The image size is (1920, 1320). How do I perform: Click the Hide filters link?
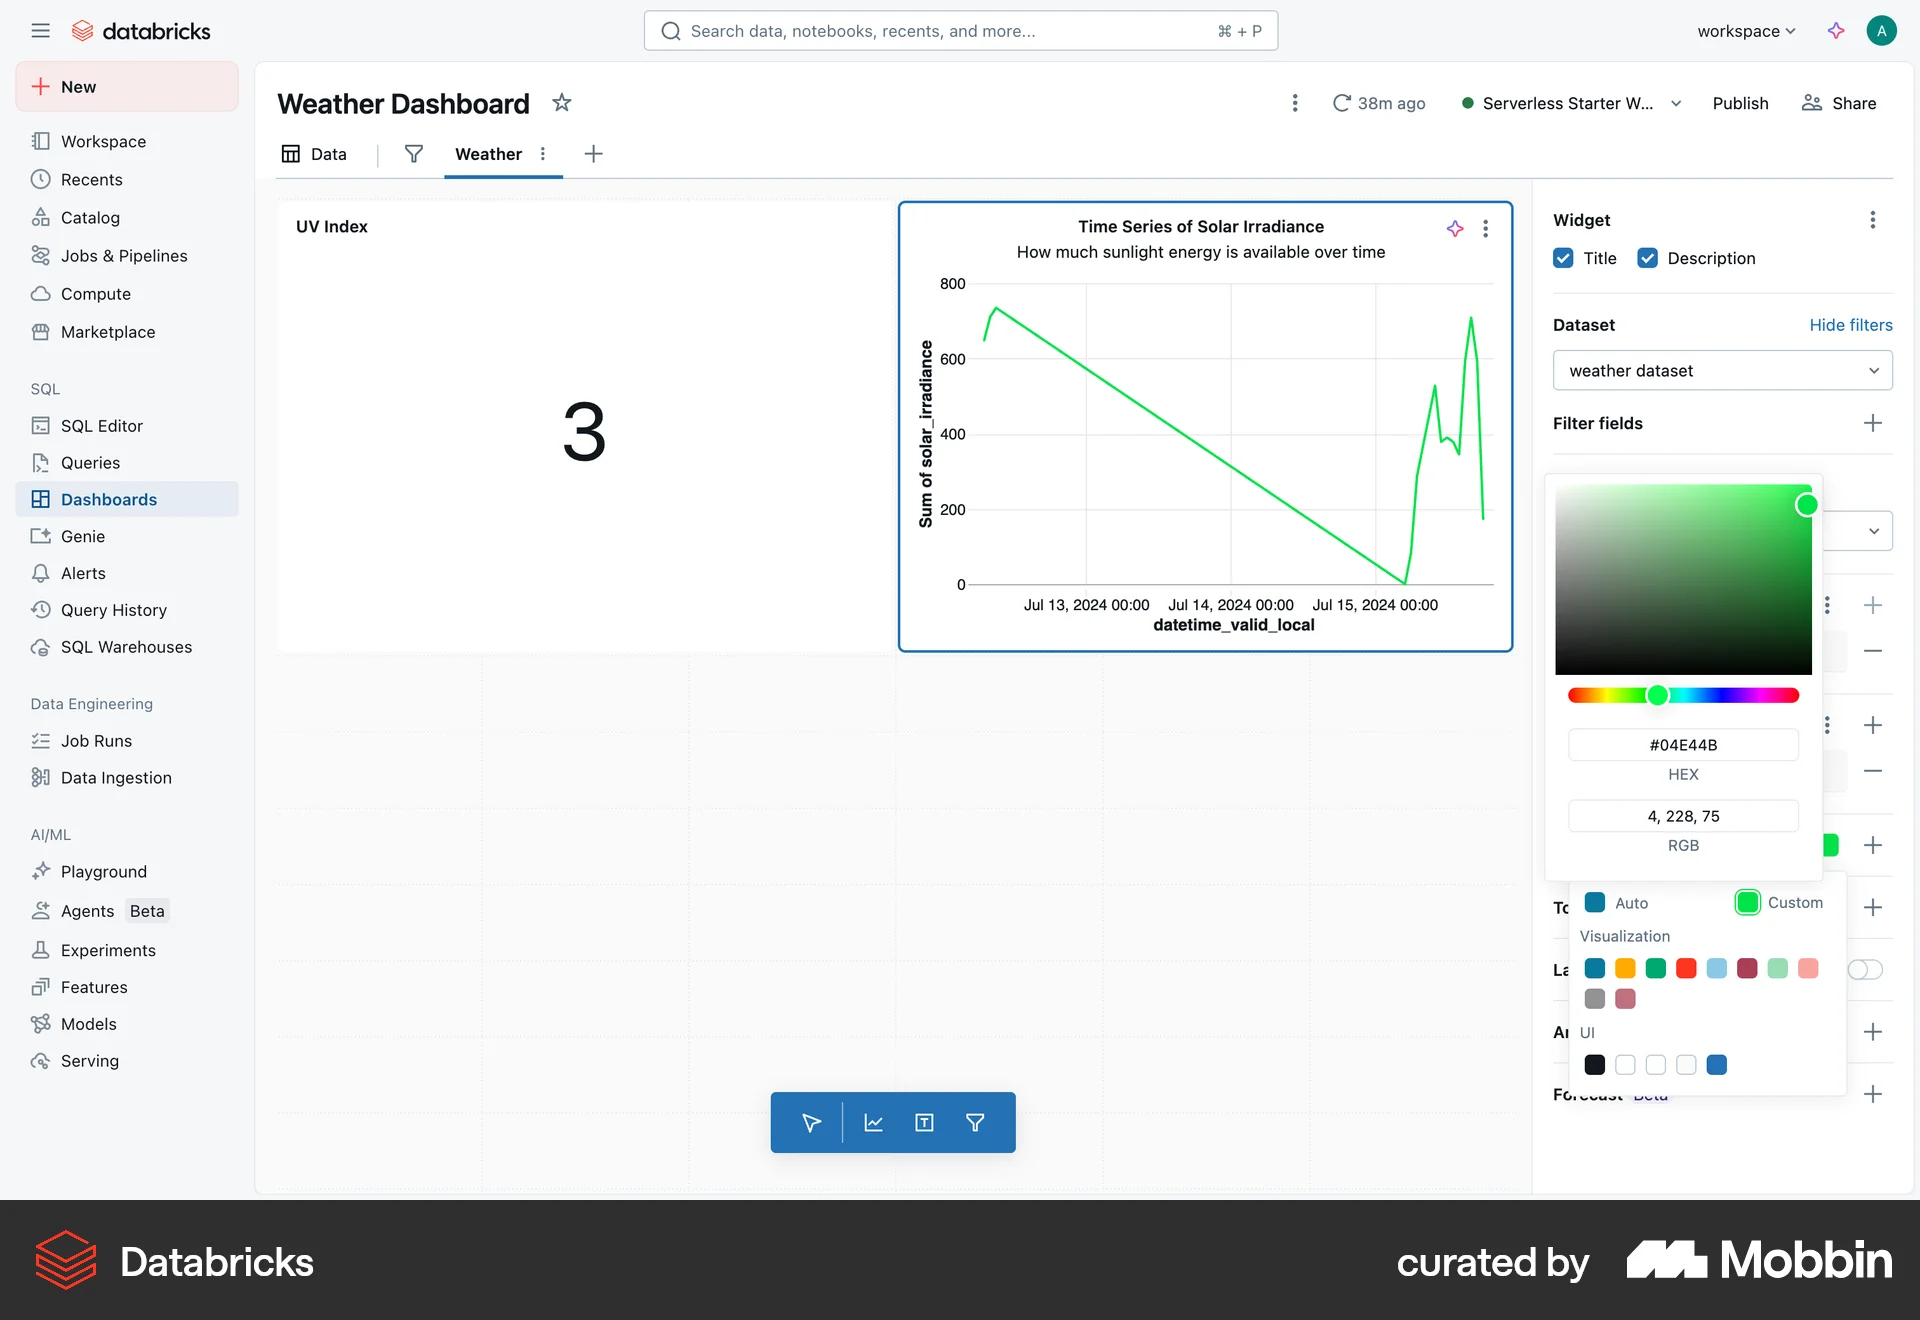point(1850,325)
